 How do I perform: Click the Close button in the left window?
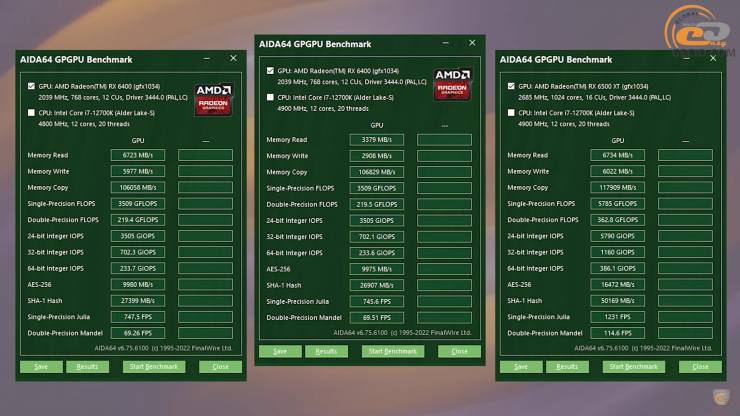[220, 367]
